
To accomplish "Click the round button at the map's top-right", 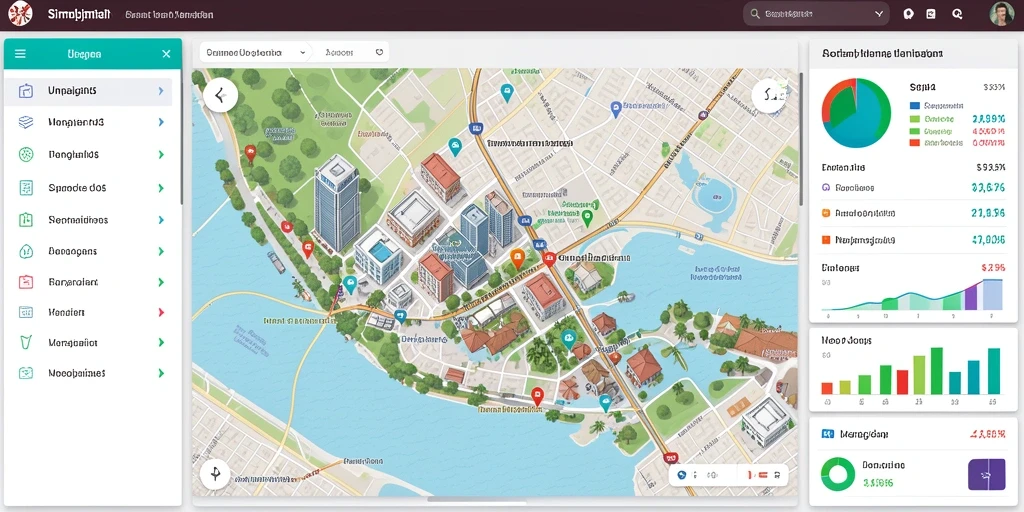I will click(x=769, y=97).
